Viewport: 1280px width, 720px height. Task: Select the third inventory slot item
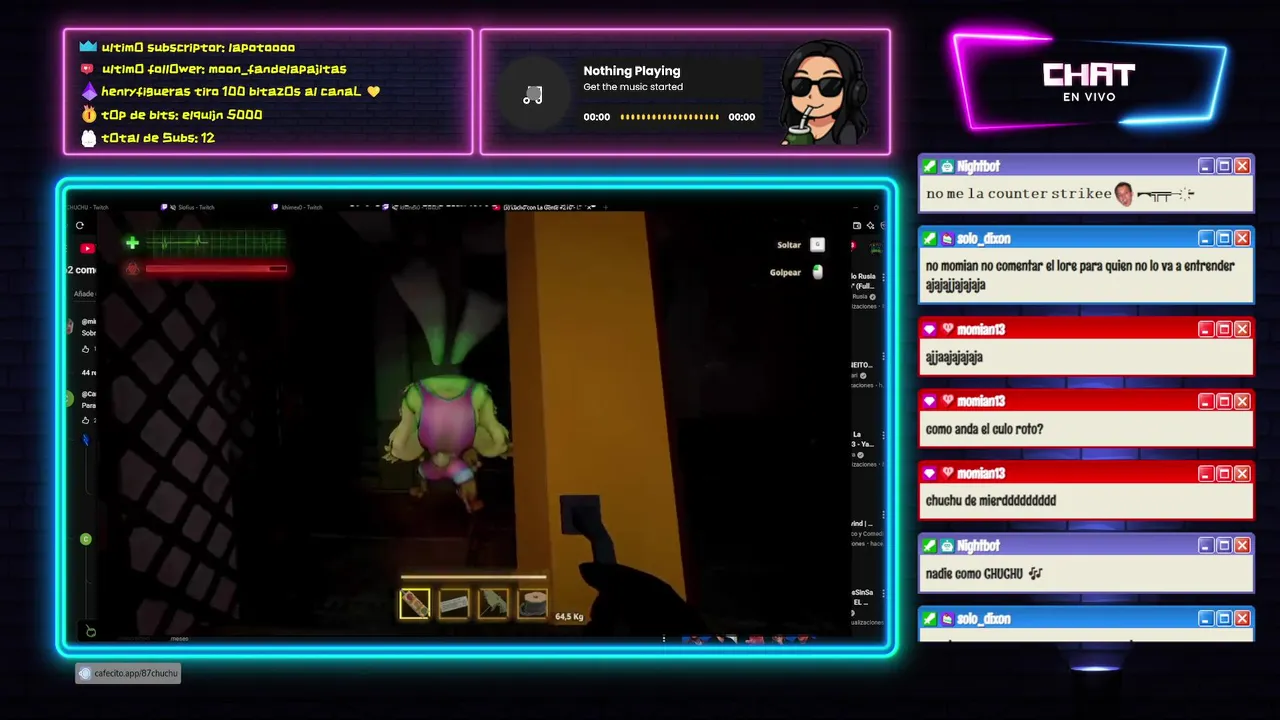[493, 603]
